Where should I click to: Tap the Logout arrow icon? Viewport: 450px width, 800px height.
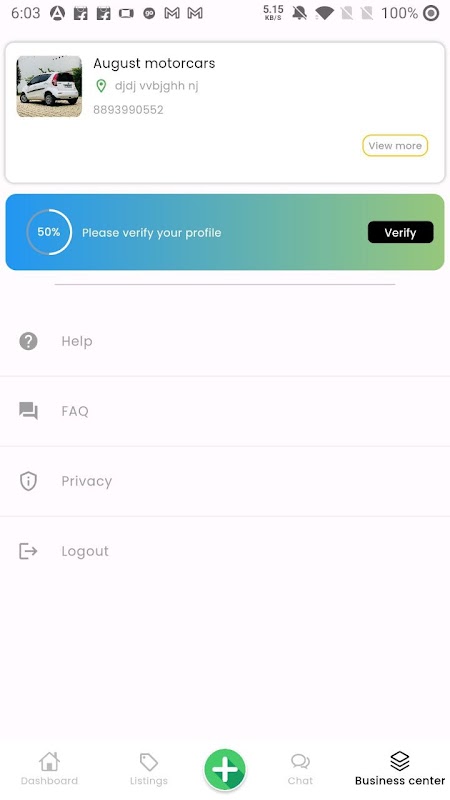click(28, 551)
